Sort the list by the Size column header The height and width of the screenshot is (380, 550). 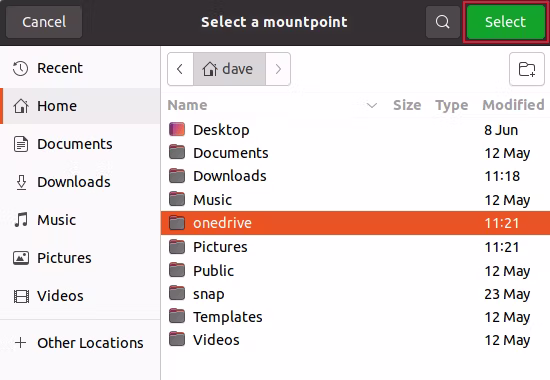(407, 105)
